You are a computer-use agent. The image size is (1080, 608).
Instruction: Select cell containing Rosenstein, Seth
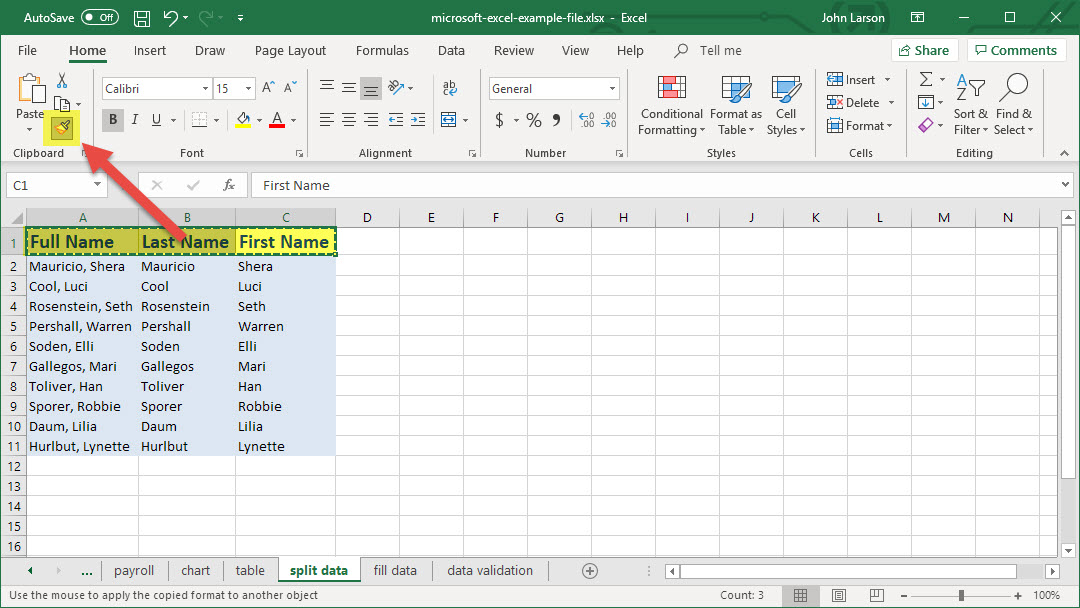point(81,306)
